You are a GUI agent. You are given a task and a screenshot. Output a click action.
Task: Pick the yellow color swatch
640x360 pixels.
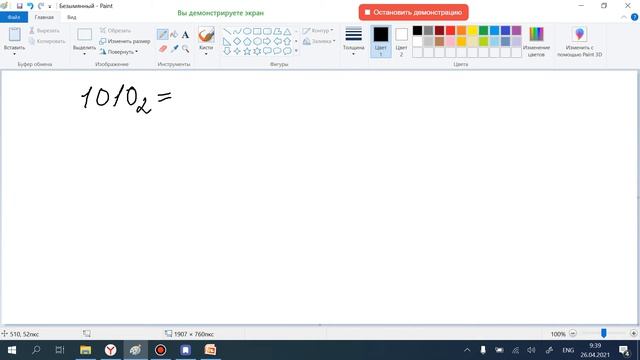click(472, 31)
